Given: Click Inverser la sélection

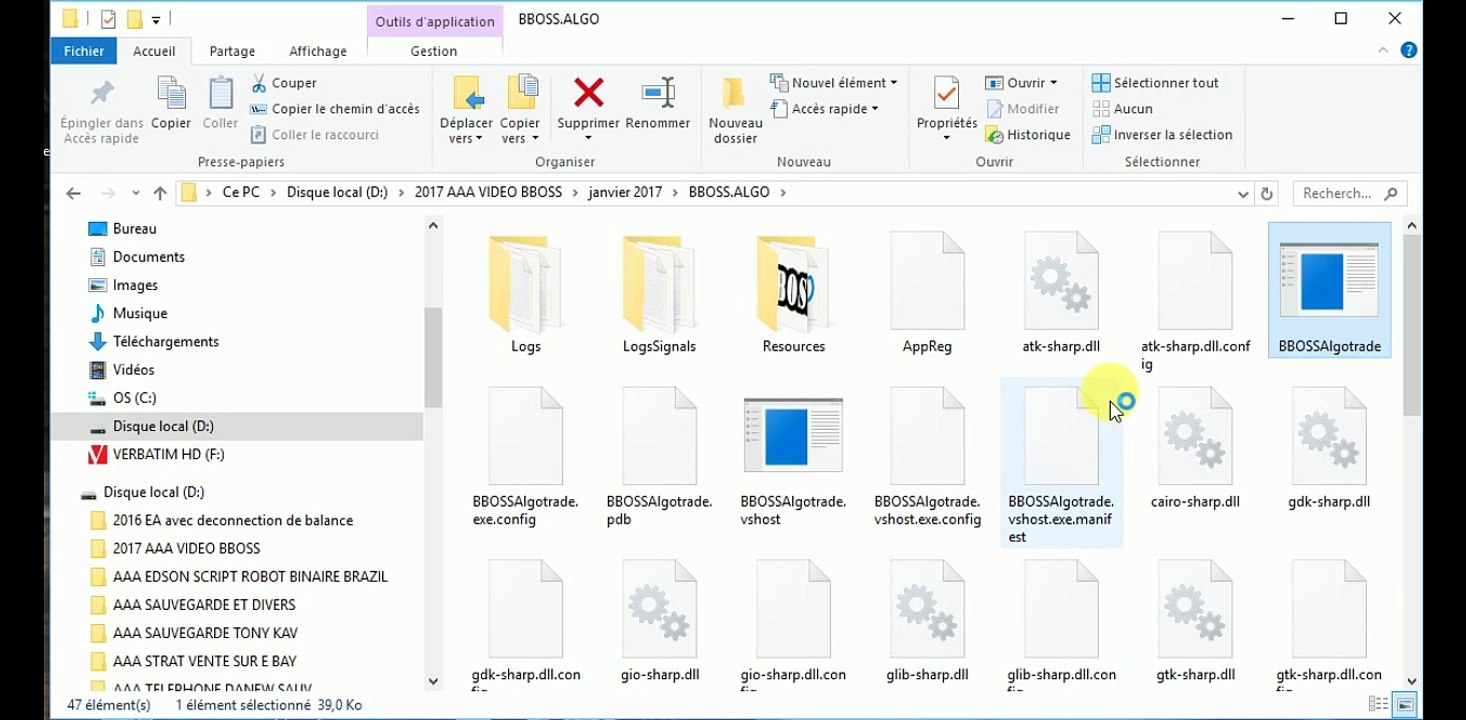Looking at the screenshot, I should tap(1162, 135).
